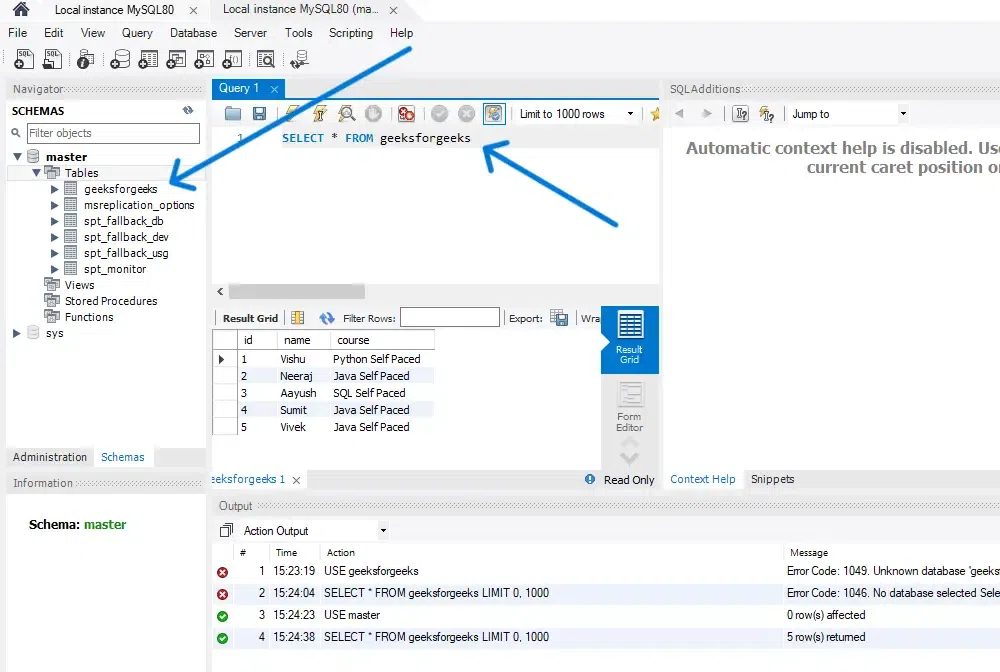Export recordset to external file icon
Image resolution: width=1000 pixels, height=672 pixels.
[559, 318]
